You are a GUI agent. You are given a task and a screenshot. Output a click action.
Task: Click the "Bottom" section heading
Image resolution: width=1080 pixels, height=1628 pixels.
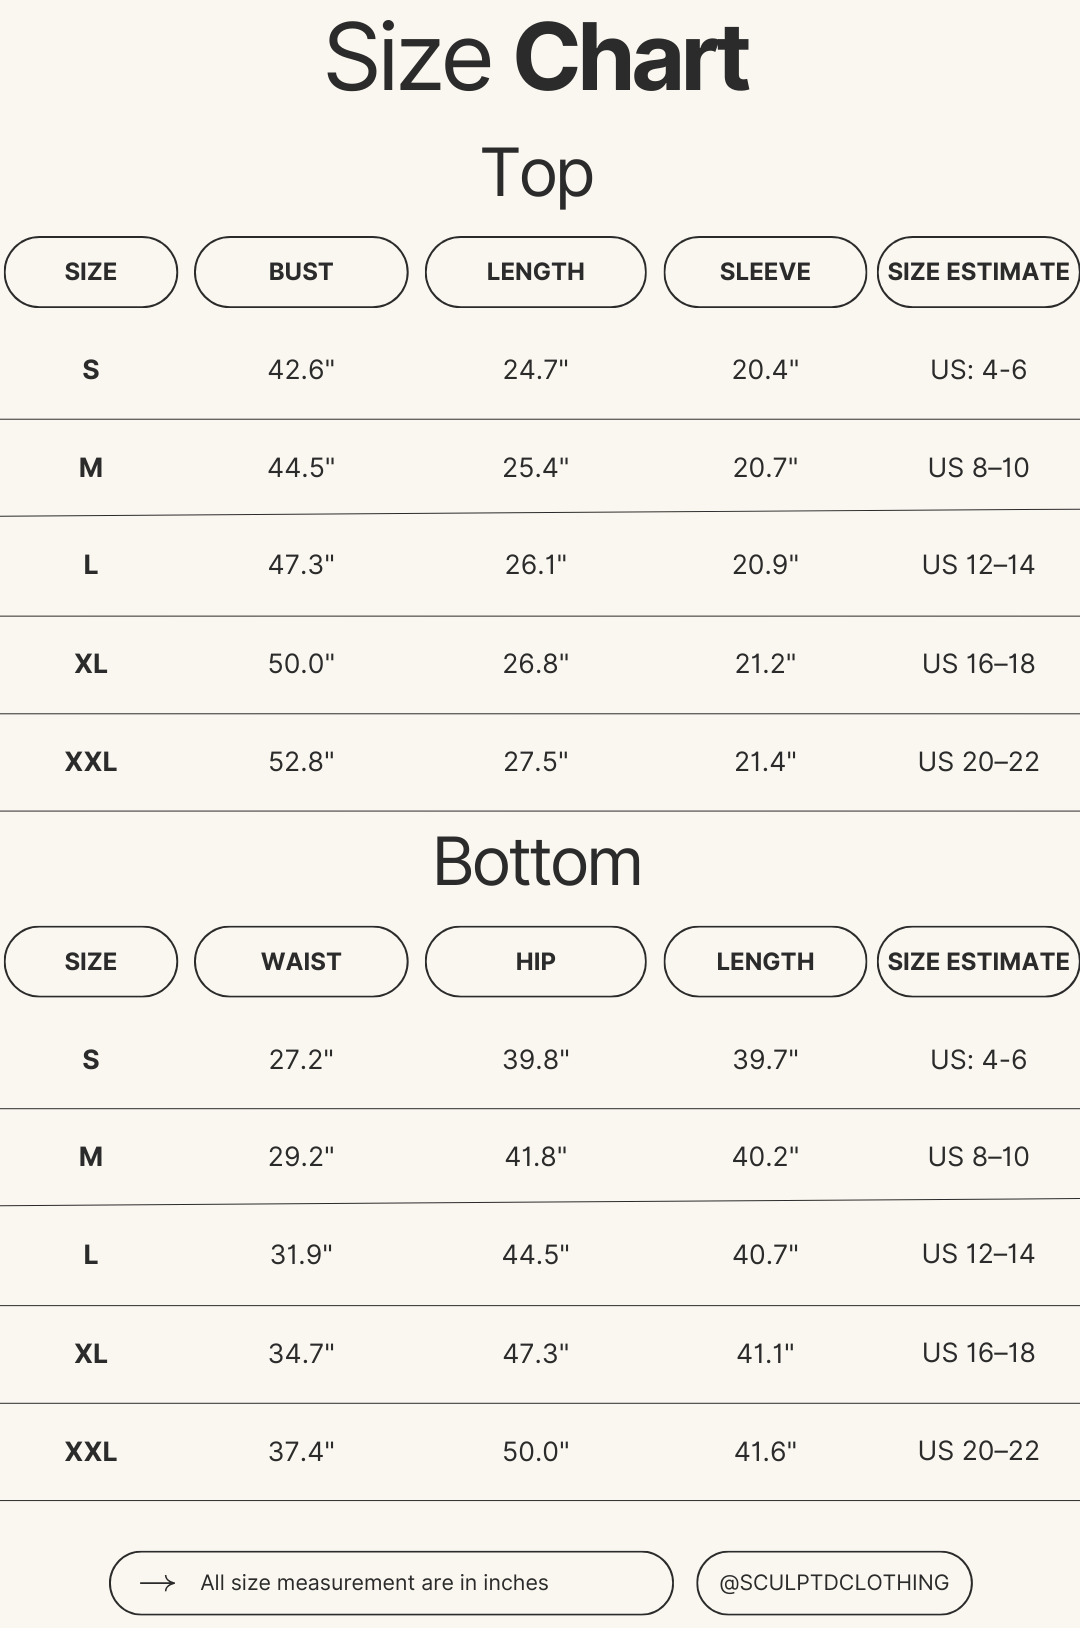coord(537,862)
